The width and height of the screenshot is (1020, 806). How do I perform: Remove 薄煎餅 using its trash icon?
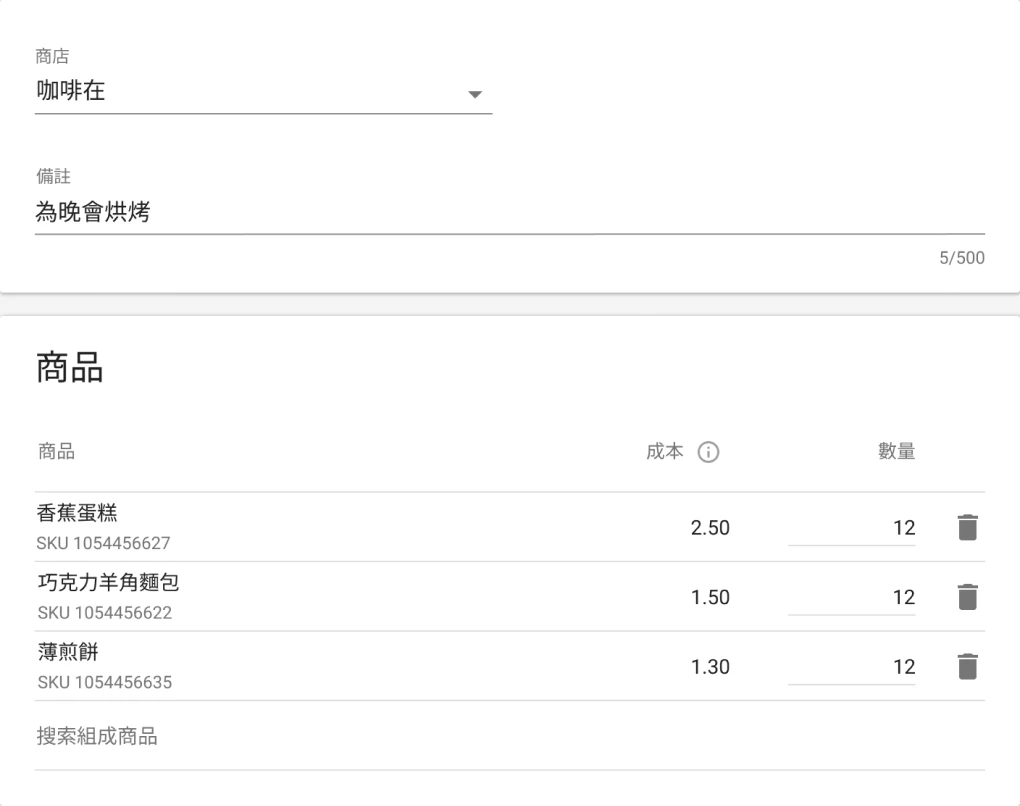pos(966,667)
